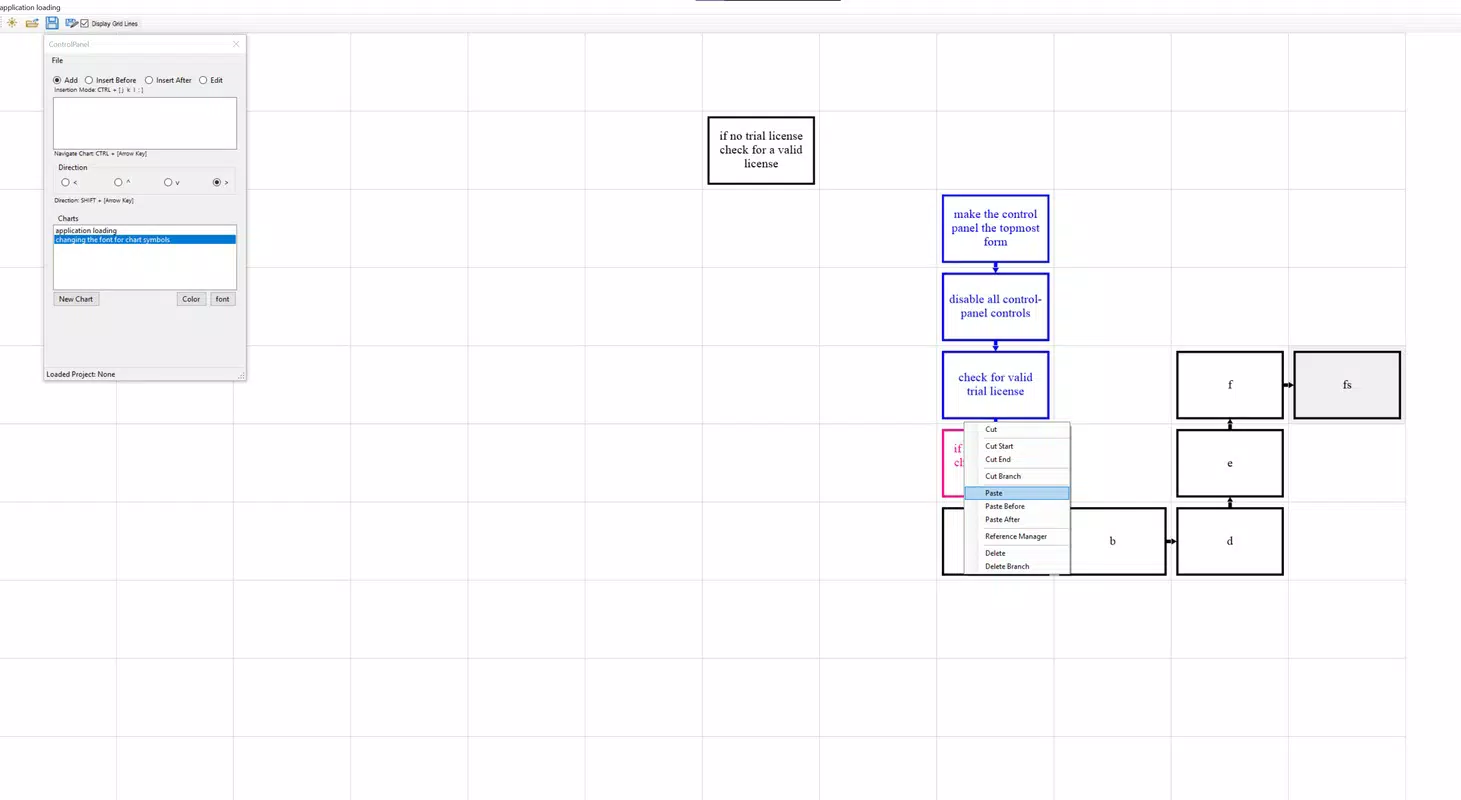Image resolution: width=1461 pixels, height=800 pixels.
Task: Click the Save As pencil-disk icon
Action: point(71,23)
